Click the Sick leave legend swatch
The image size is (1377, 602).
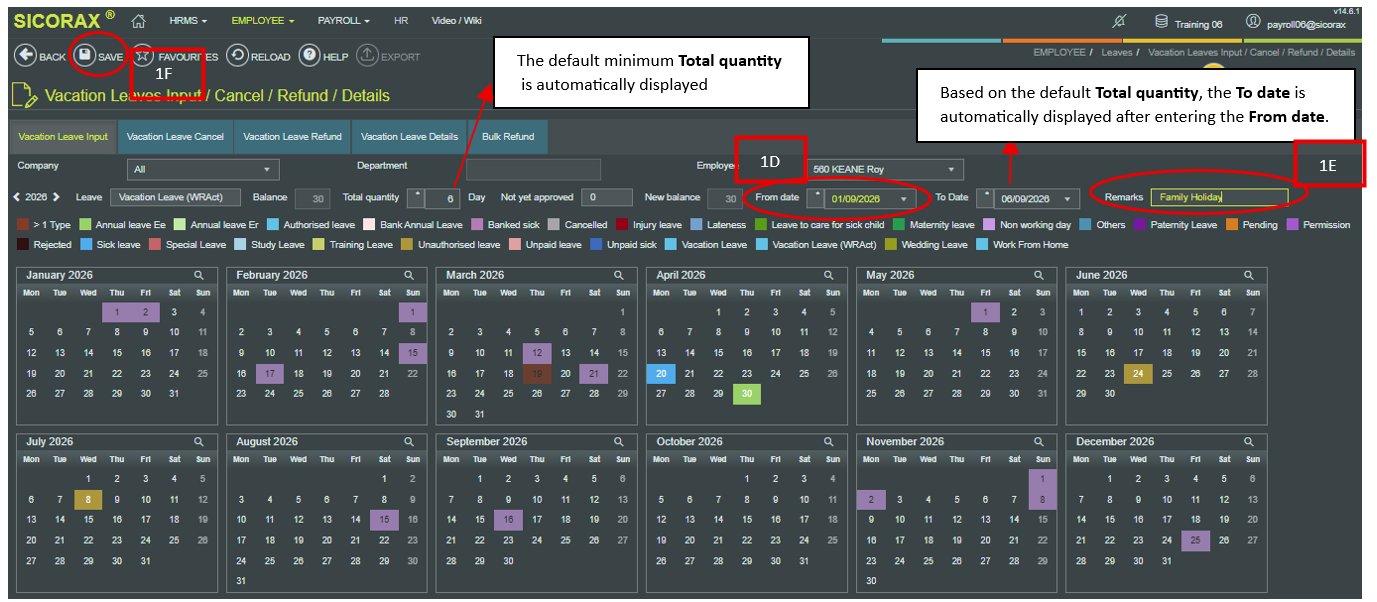(x=85, y=244)
